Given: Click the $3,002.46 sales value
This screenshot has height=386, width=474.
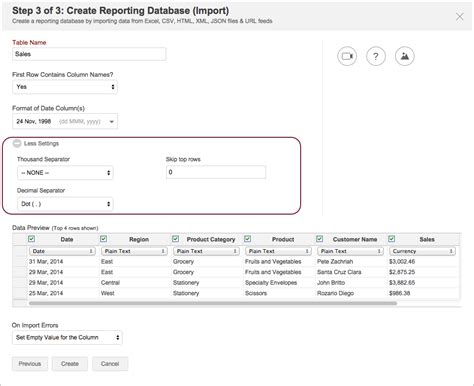Looking at the screenshot, I should pyautogui.click(x=402, y=262).
